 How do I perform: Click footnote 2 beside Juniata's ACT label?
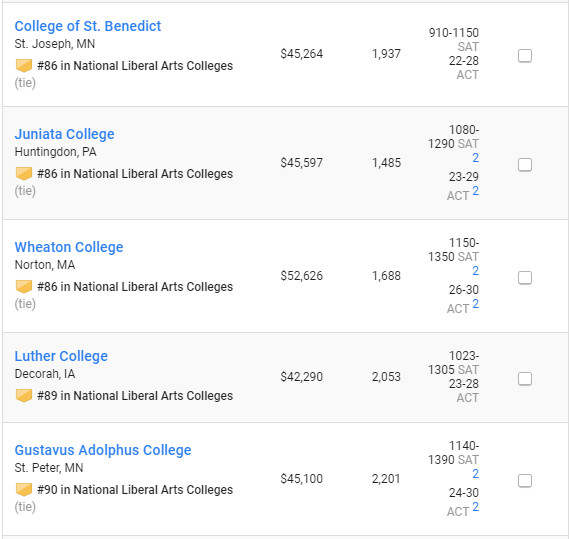[x=475, y=191]
